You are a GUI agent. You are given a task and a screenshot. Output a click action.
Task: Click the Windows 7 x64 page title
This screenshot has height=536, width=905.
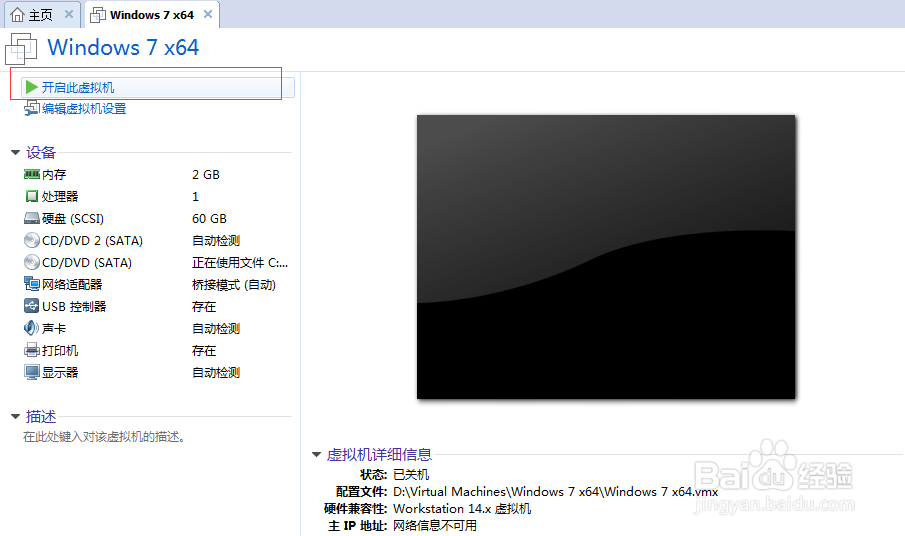click(x=123, y=47)
